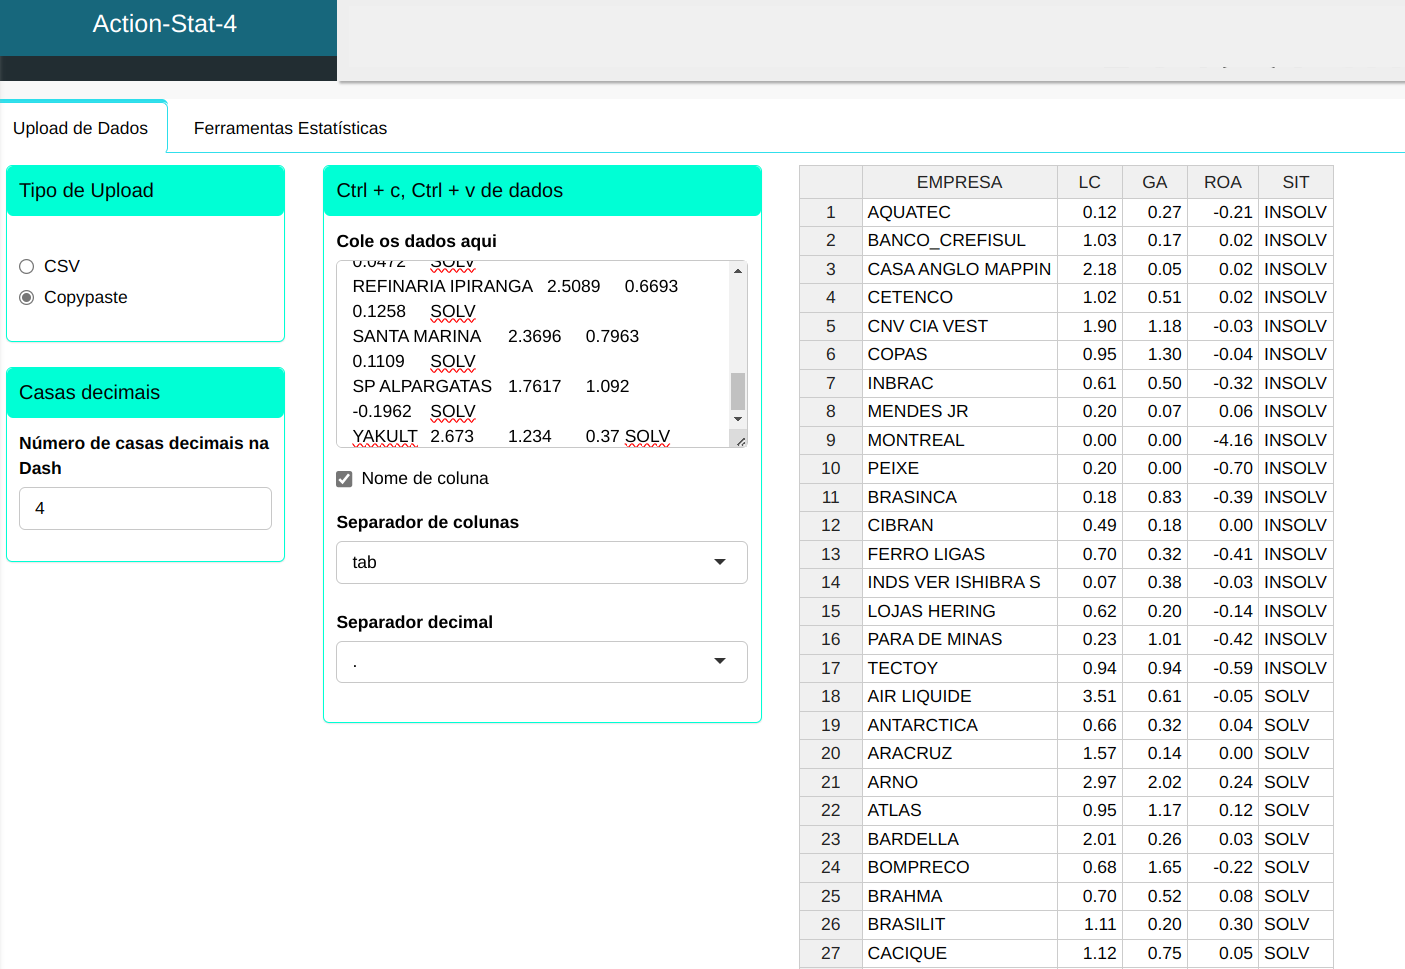Select row number 18 header

point(830,696)
